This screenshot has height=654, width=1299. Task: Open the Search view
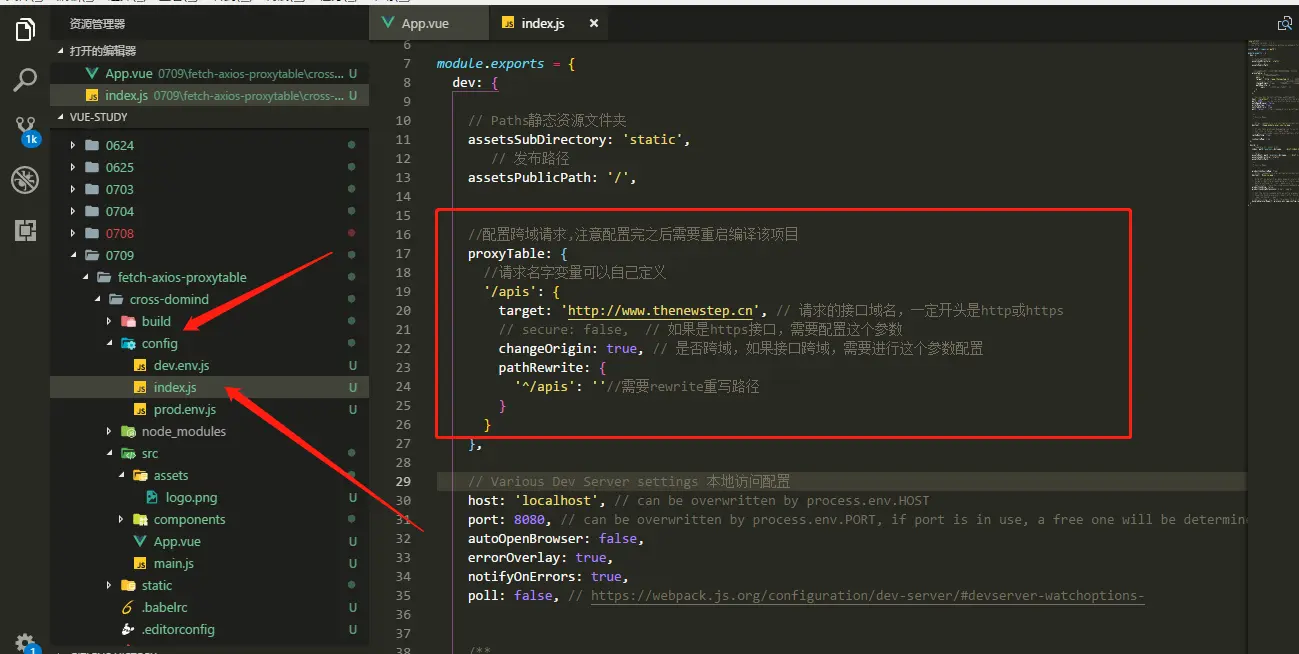pyautogui.click(x=24, y=80)
